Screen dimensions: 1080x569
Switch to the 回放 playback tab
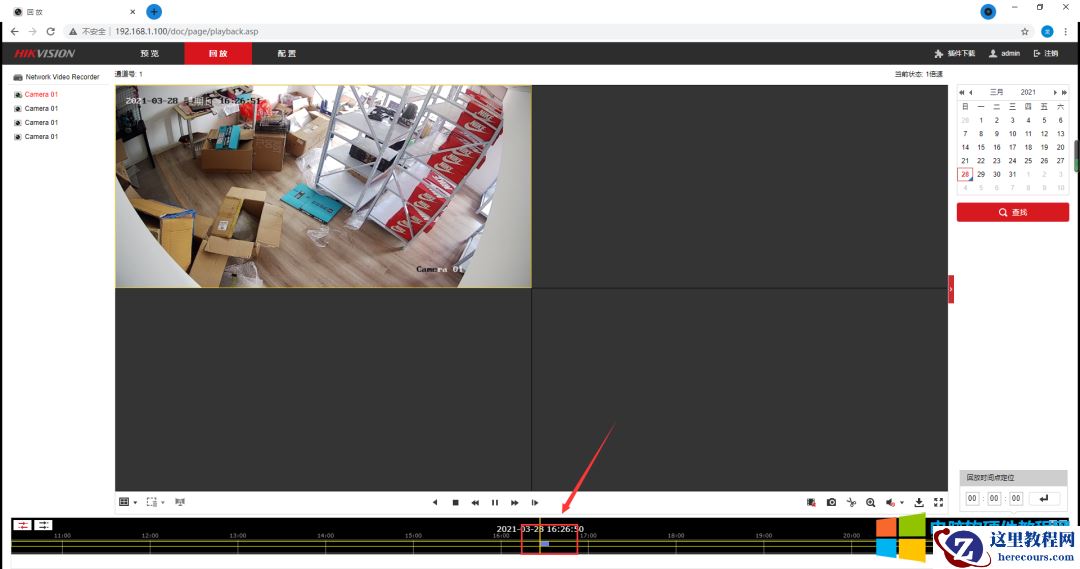[218, 53]
